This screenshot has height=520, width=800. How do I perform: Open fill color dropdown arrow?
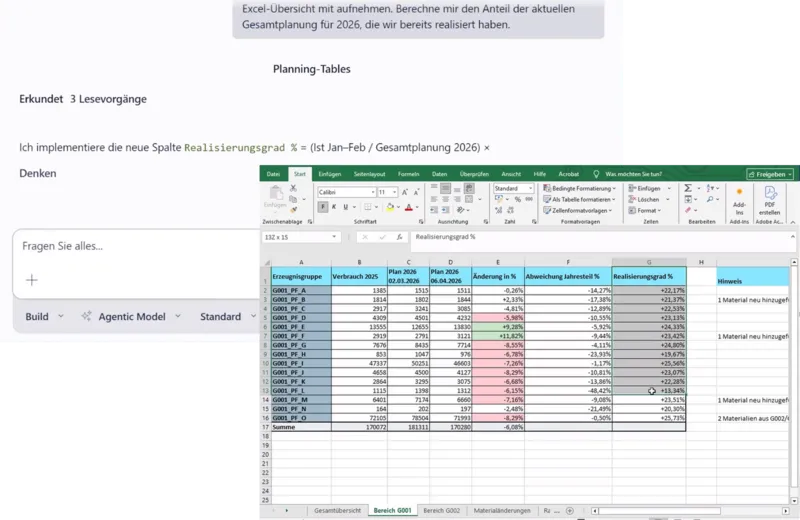(398, 207)
